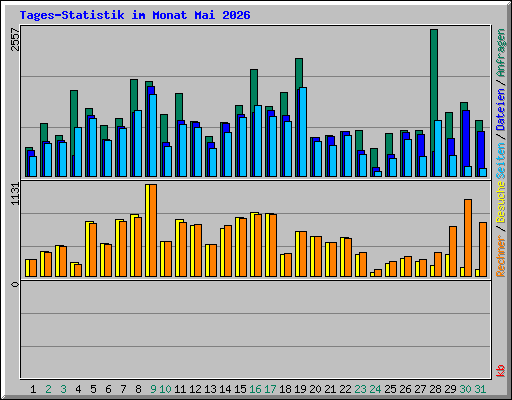Screen dimensions: 512x400
Task: Click the day 16 label on the axis
Action: coord(255,389)
